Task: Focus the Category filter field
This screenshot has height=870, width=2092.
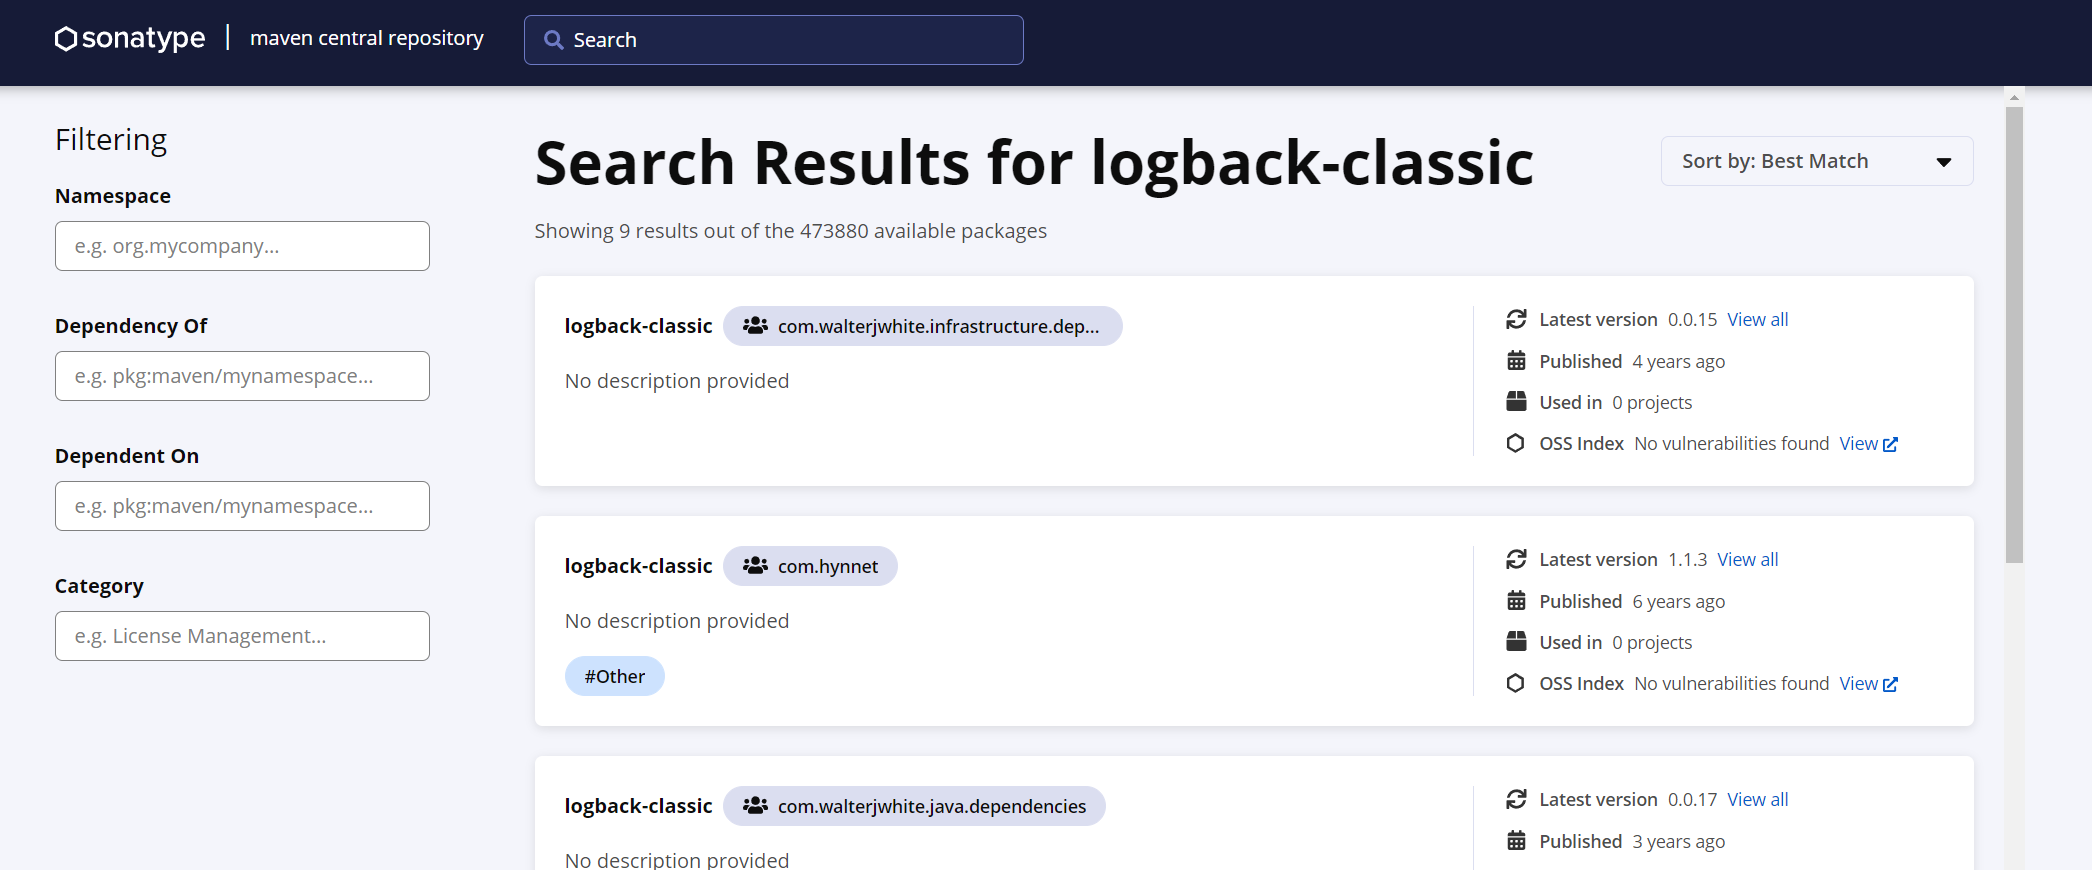Action: (242, 636)
